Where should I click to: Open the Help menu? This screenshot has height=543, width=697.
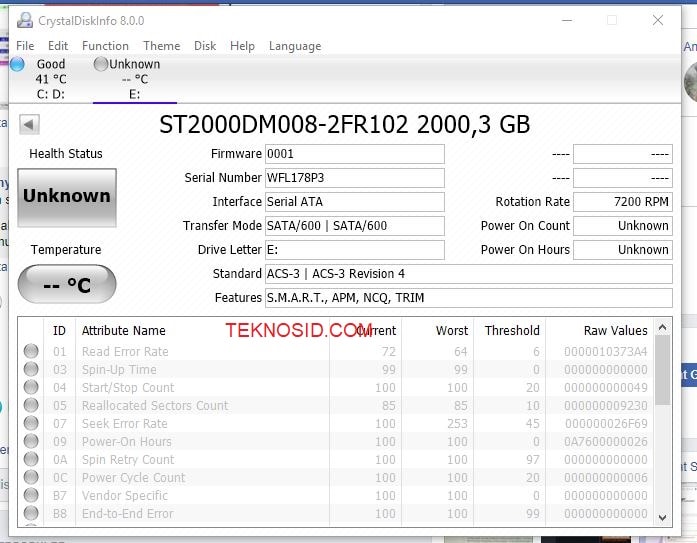click(x=242, y=46)
